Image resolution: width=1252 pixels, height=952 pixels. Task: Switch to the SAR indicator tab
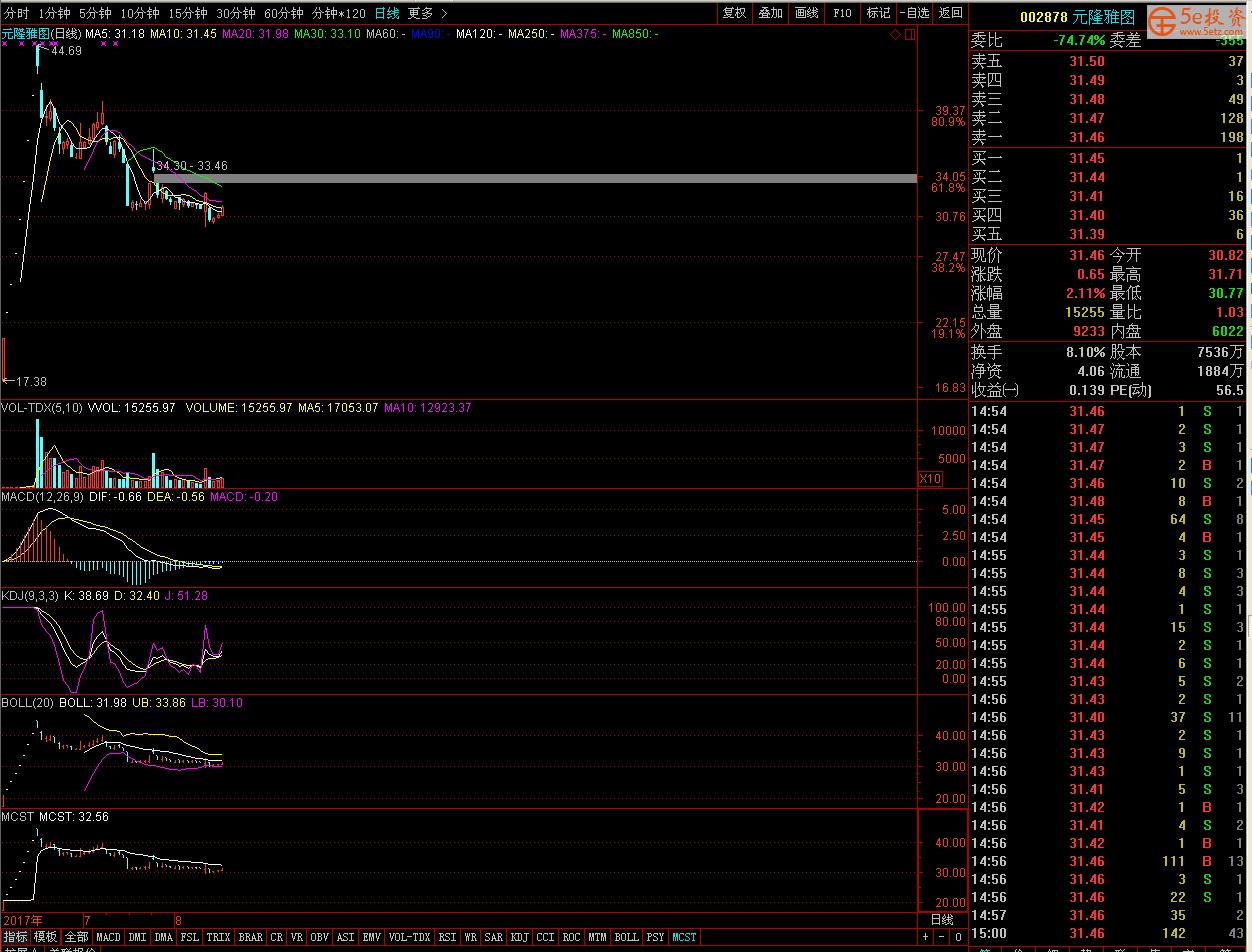point(494,937)
